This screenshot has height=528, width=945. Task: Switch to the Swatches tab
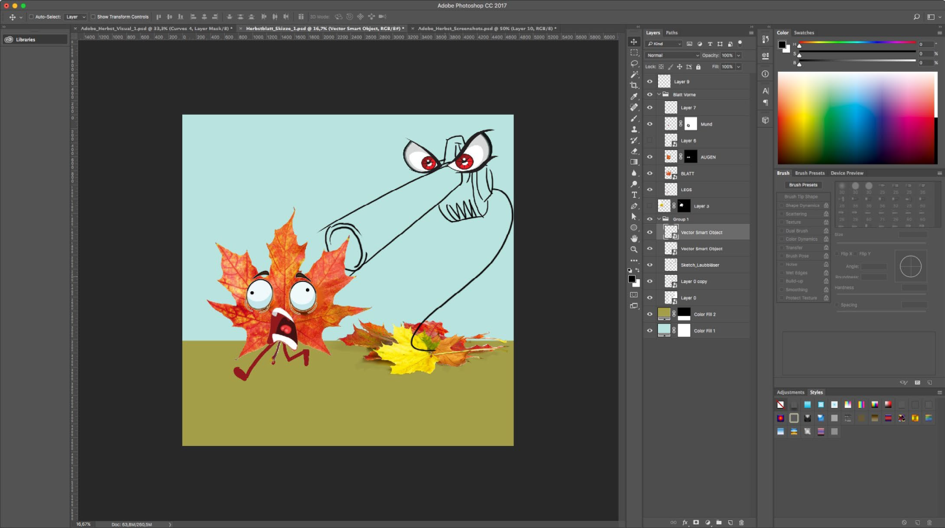click(804, 33)
